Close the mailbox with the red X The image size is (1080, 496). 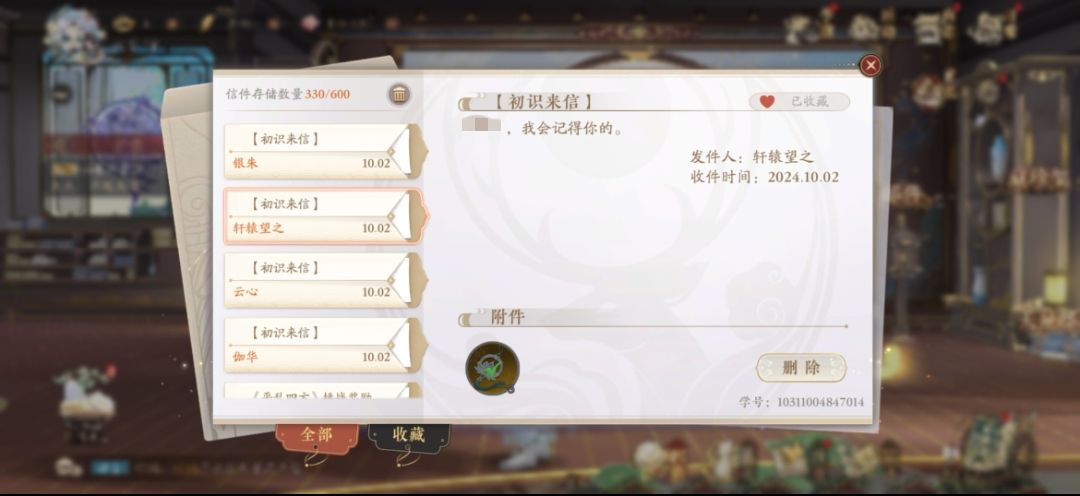point(871,65)
